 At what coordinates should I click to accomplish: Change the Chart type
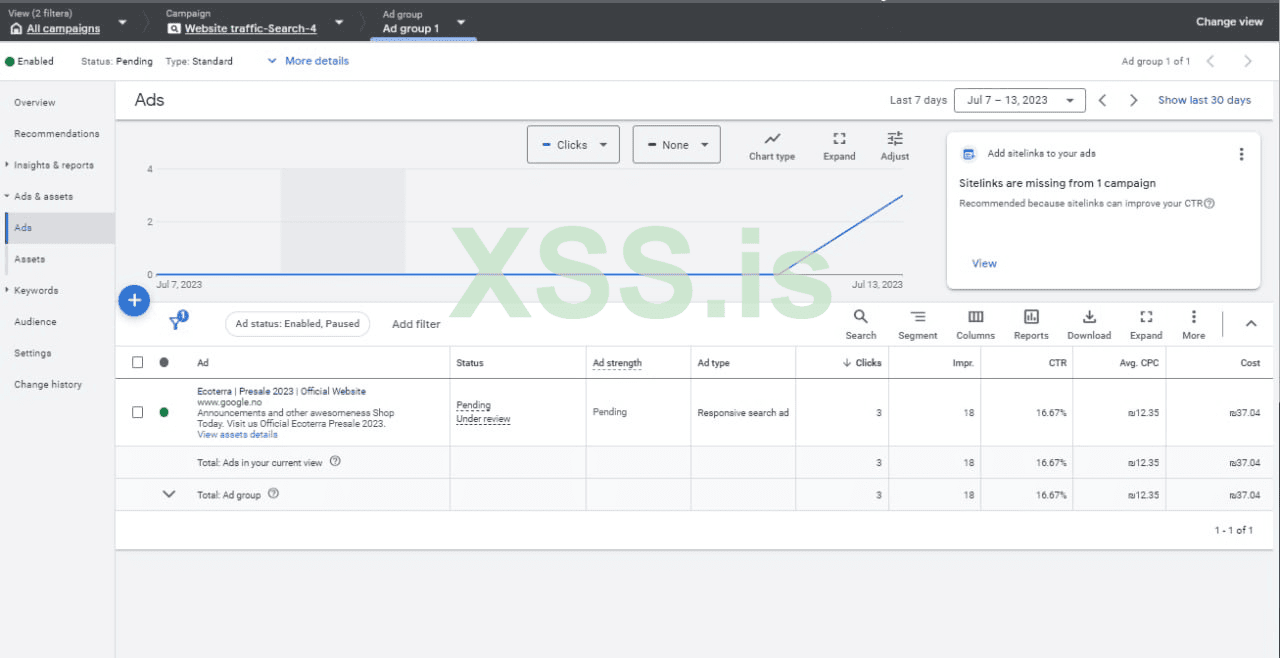tap(772, 146)
